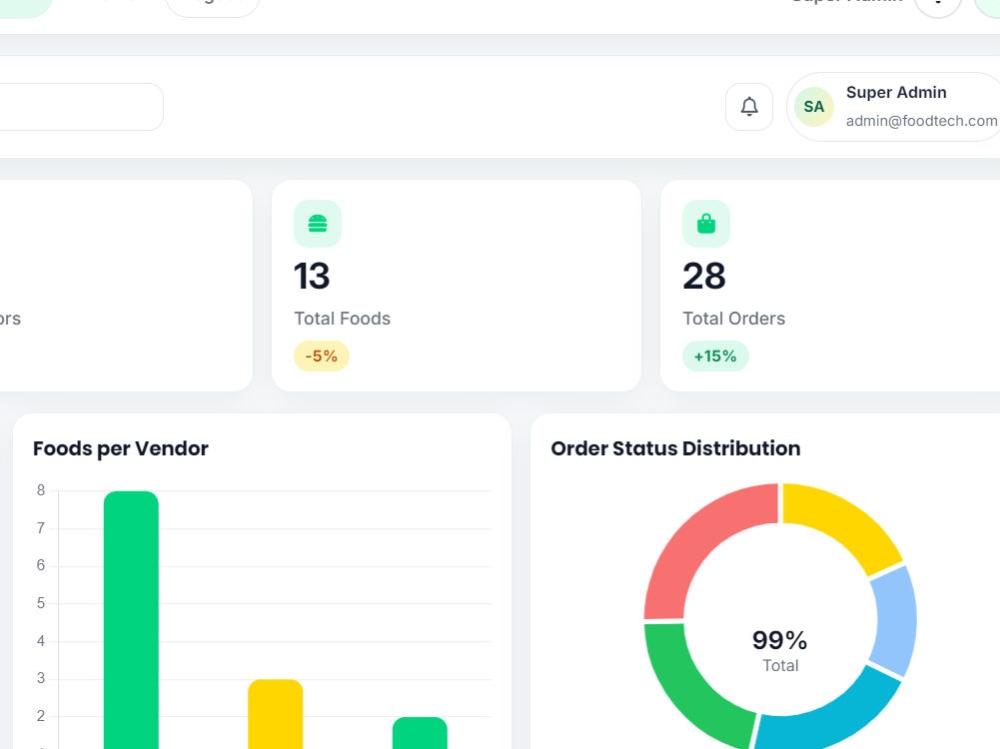This screenshot has width=1000, height=749.
Task: Click the short green bar at right
Action: point(420,732)
